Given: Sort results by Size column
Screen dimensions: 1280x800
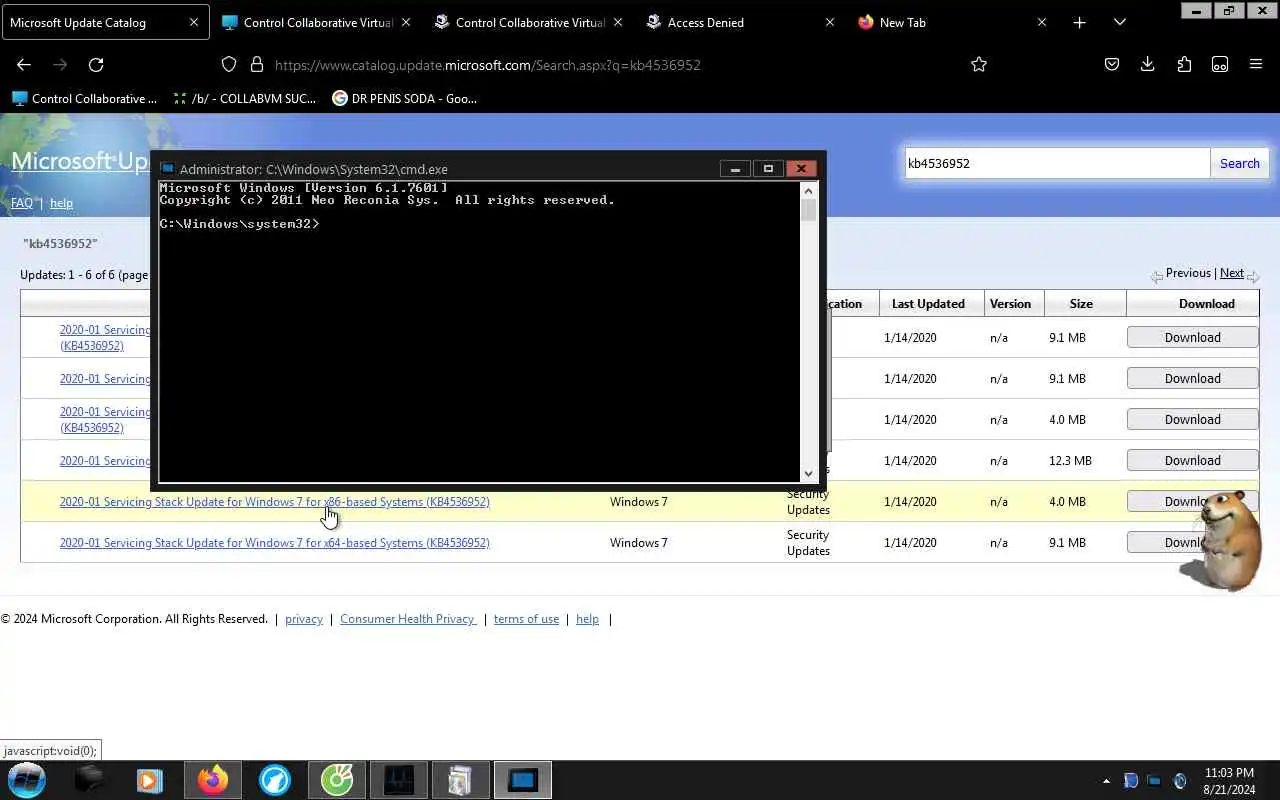Looking at the screenshot, I should pyautogui.click(x=1081, y=303).
